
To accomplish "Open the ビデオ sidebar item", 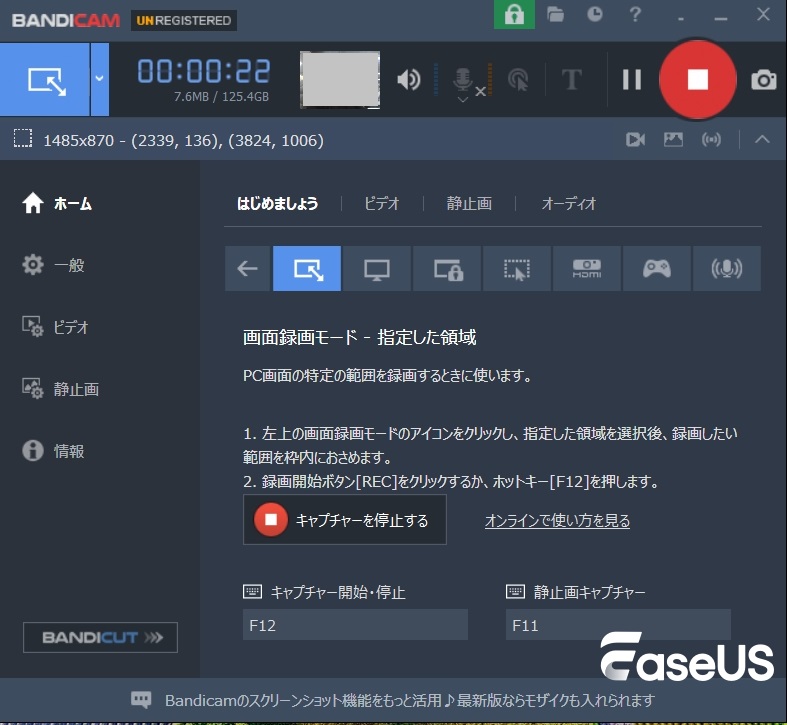I will (55, 327).
